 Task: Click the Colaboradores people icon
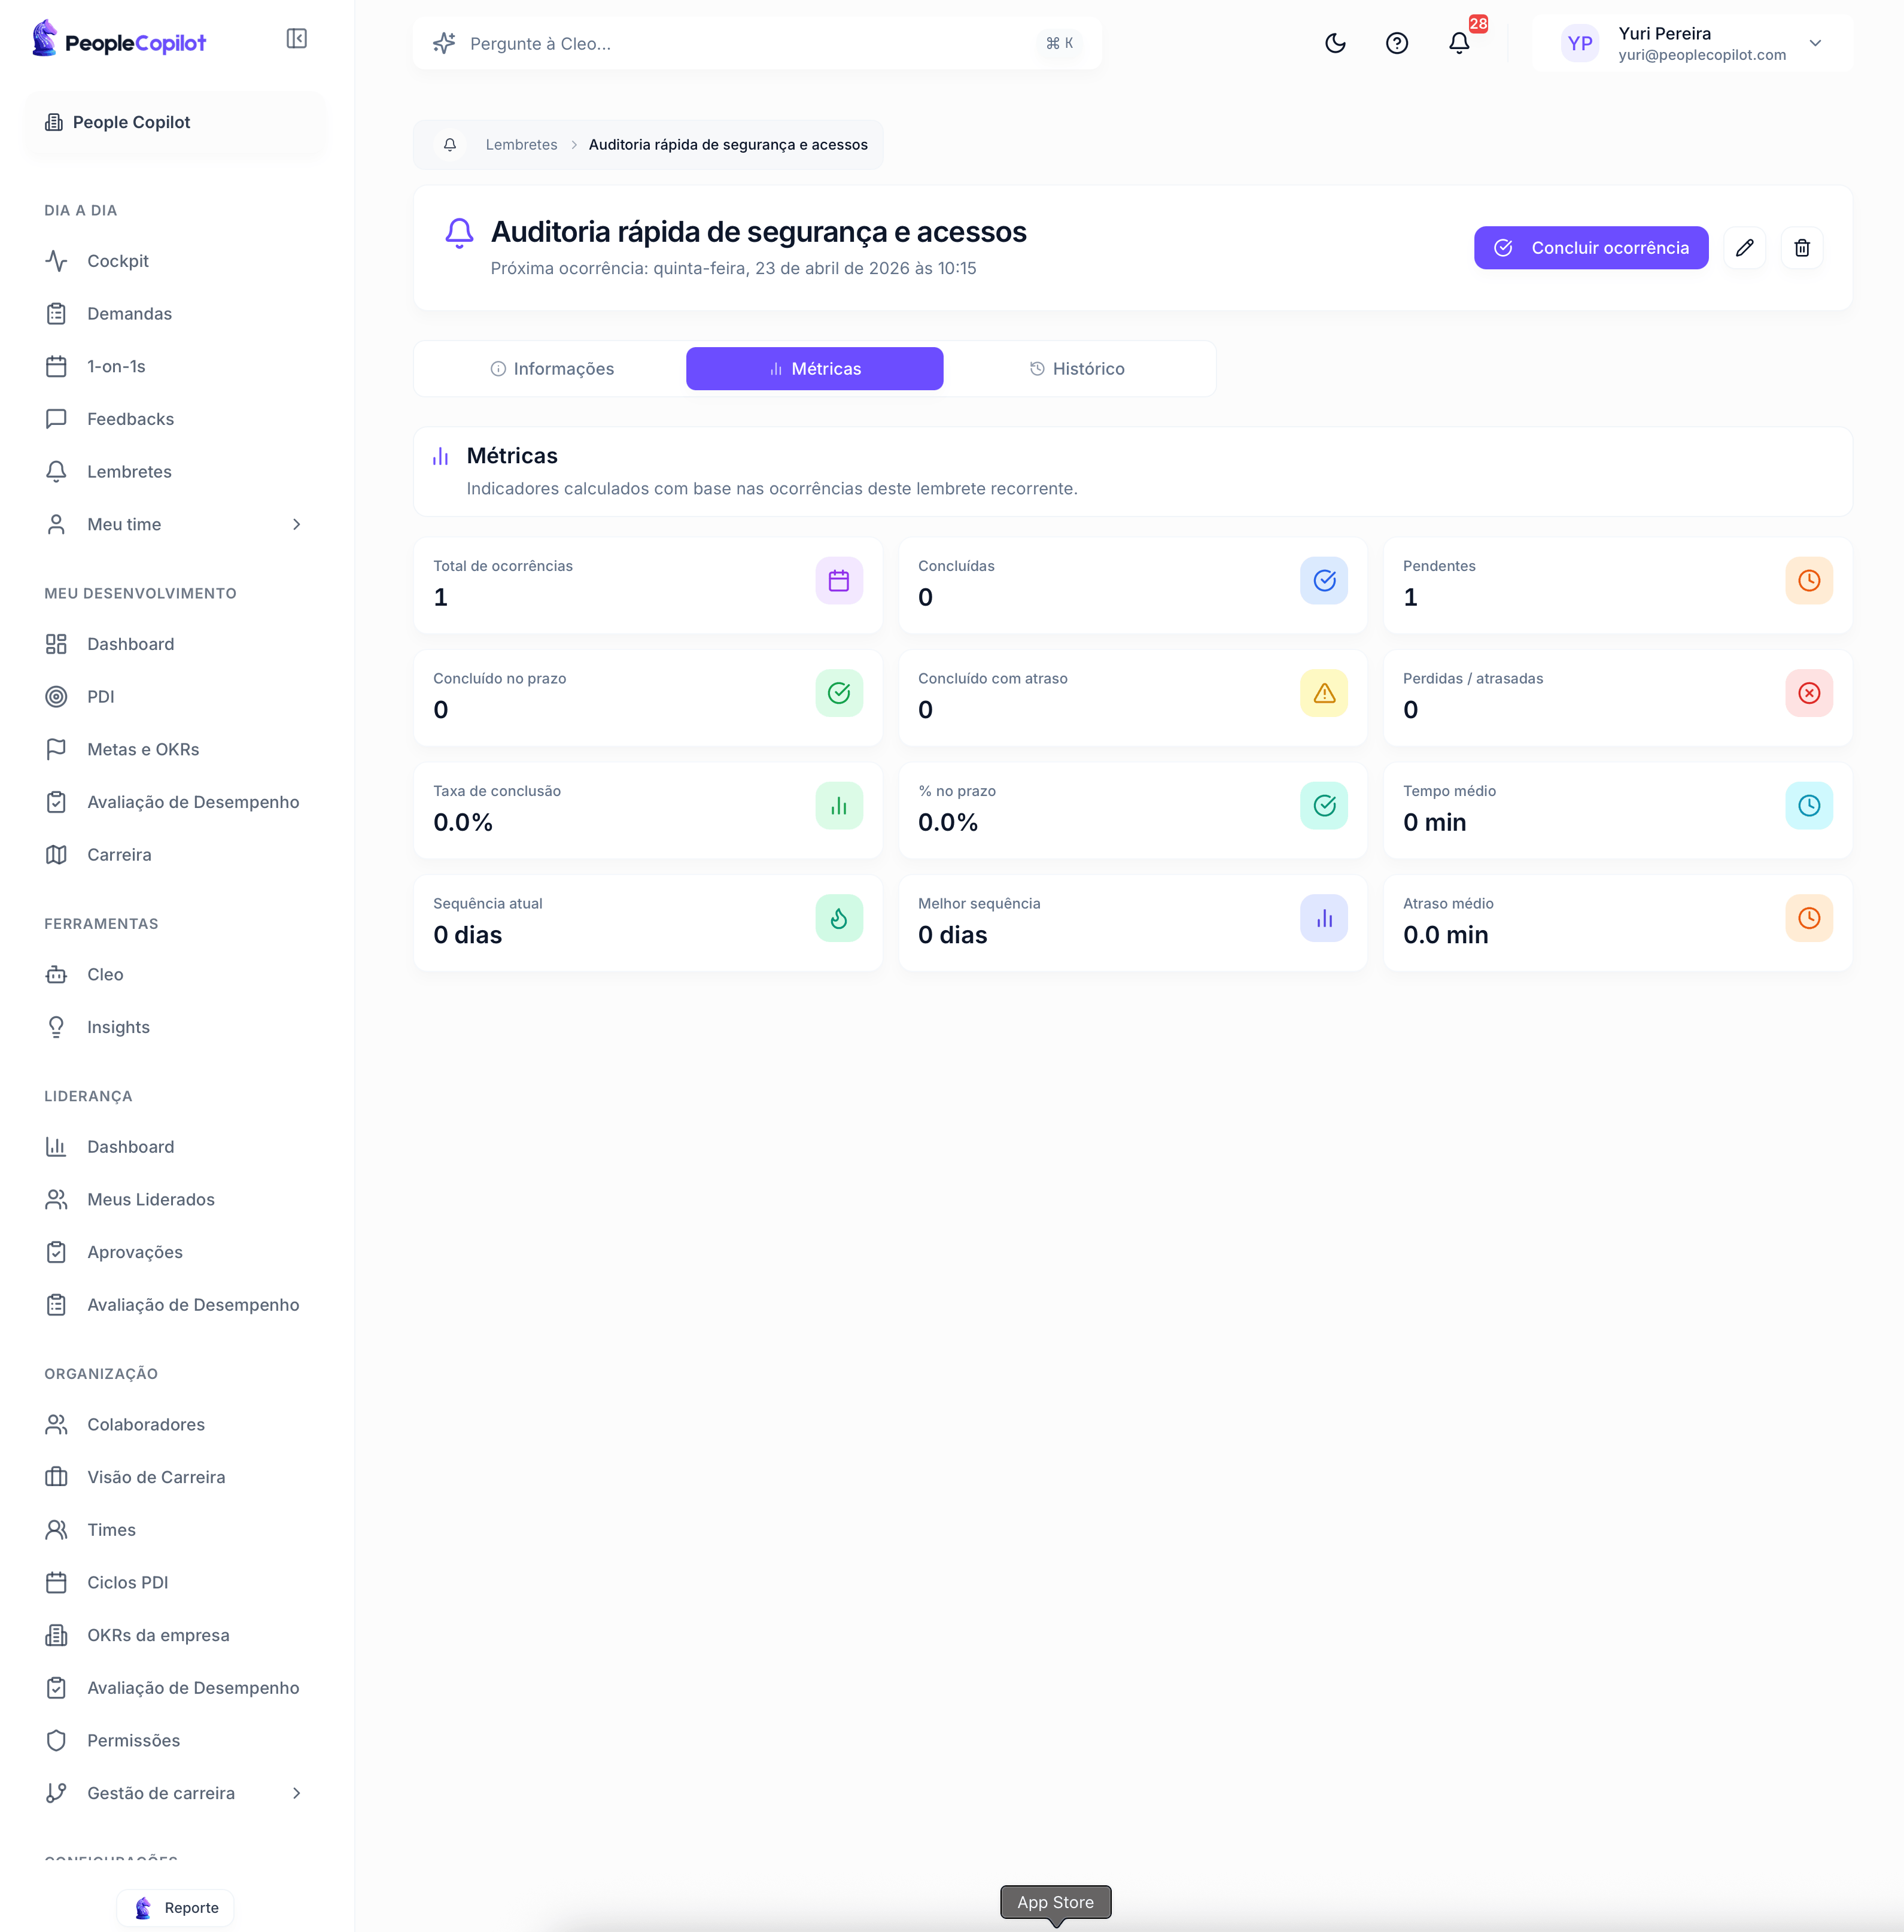(56, 1425)
